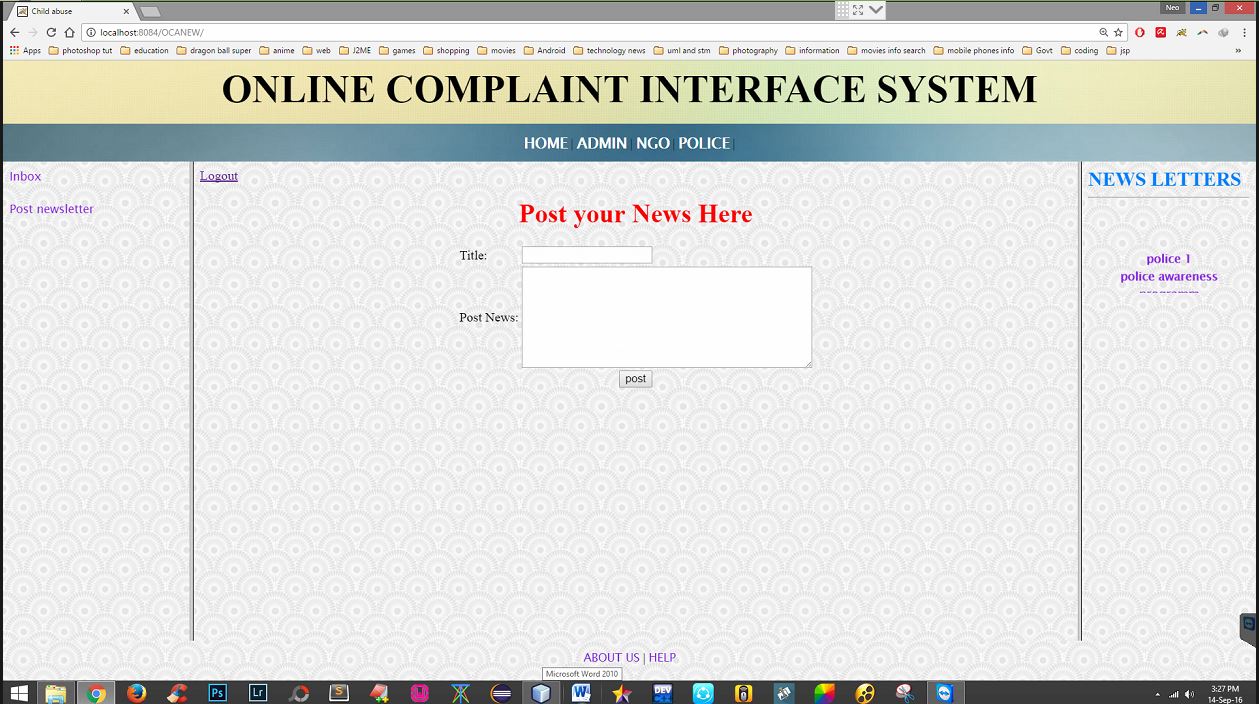
Task: Open the NGO navigation item
Action: [x=653, y=143]
